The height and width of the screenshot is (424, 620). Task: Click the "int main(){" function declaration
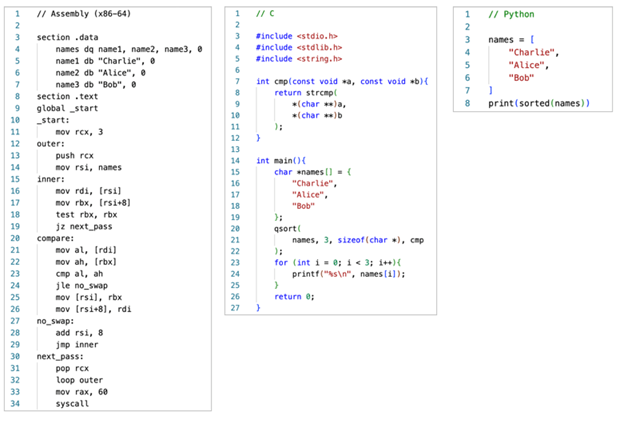[x=284, y=161]
